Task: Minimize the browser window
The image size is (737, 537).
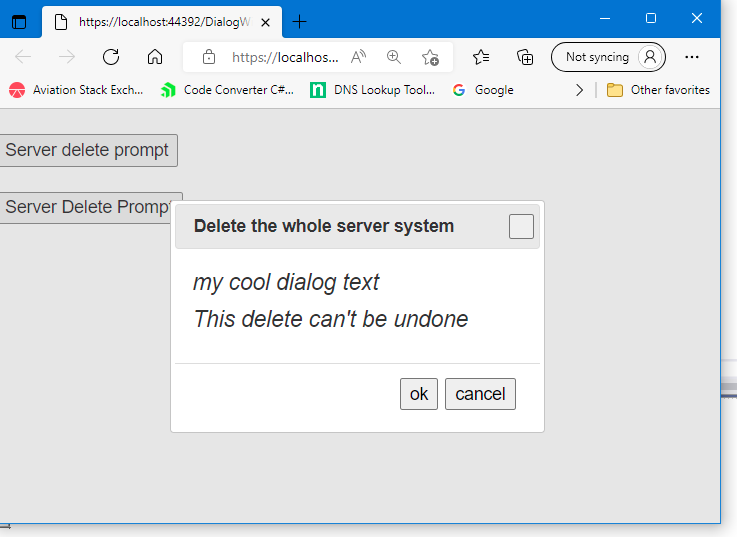Action: [x=605, y=19]
